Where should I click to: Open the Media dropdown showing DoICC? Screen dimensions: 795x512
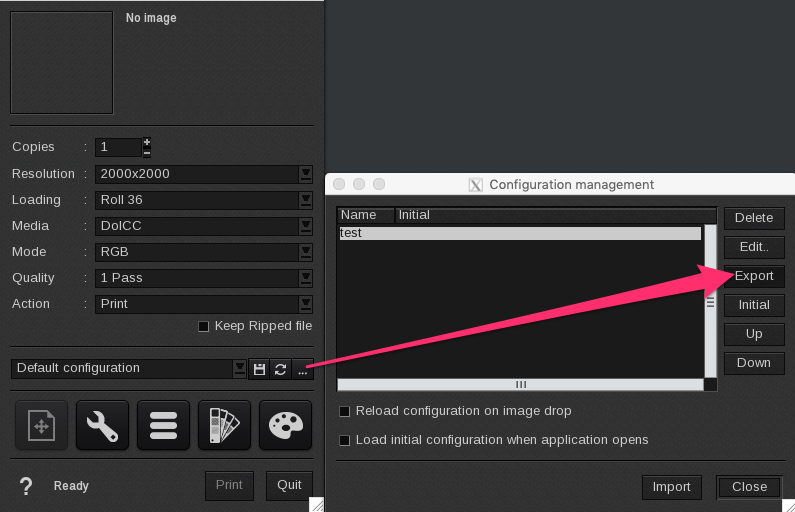[x=306, y=226]
